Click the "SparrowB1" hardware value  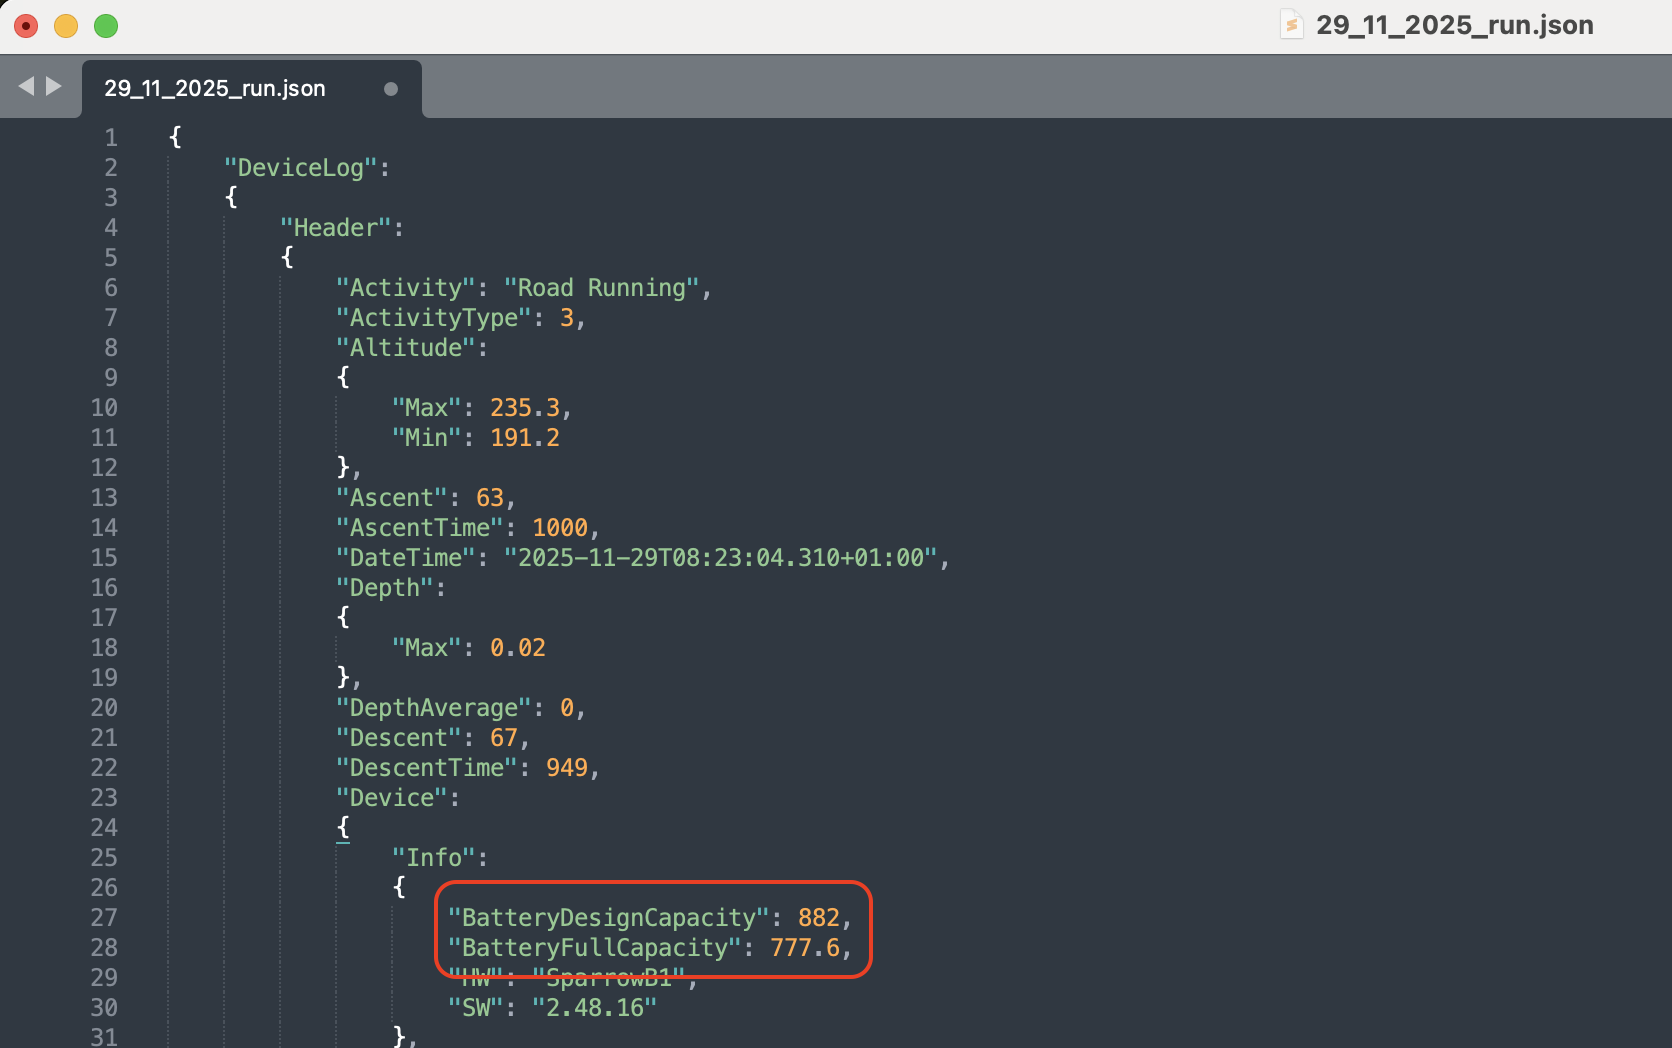(611, 977)
